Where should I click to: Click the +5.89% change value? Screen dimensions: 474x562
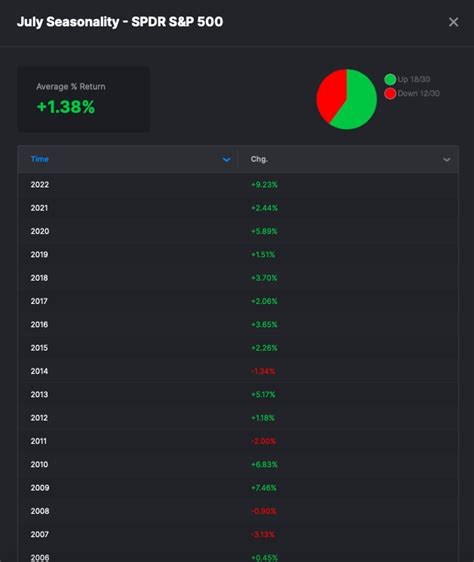click(x=264, y=231)
